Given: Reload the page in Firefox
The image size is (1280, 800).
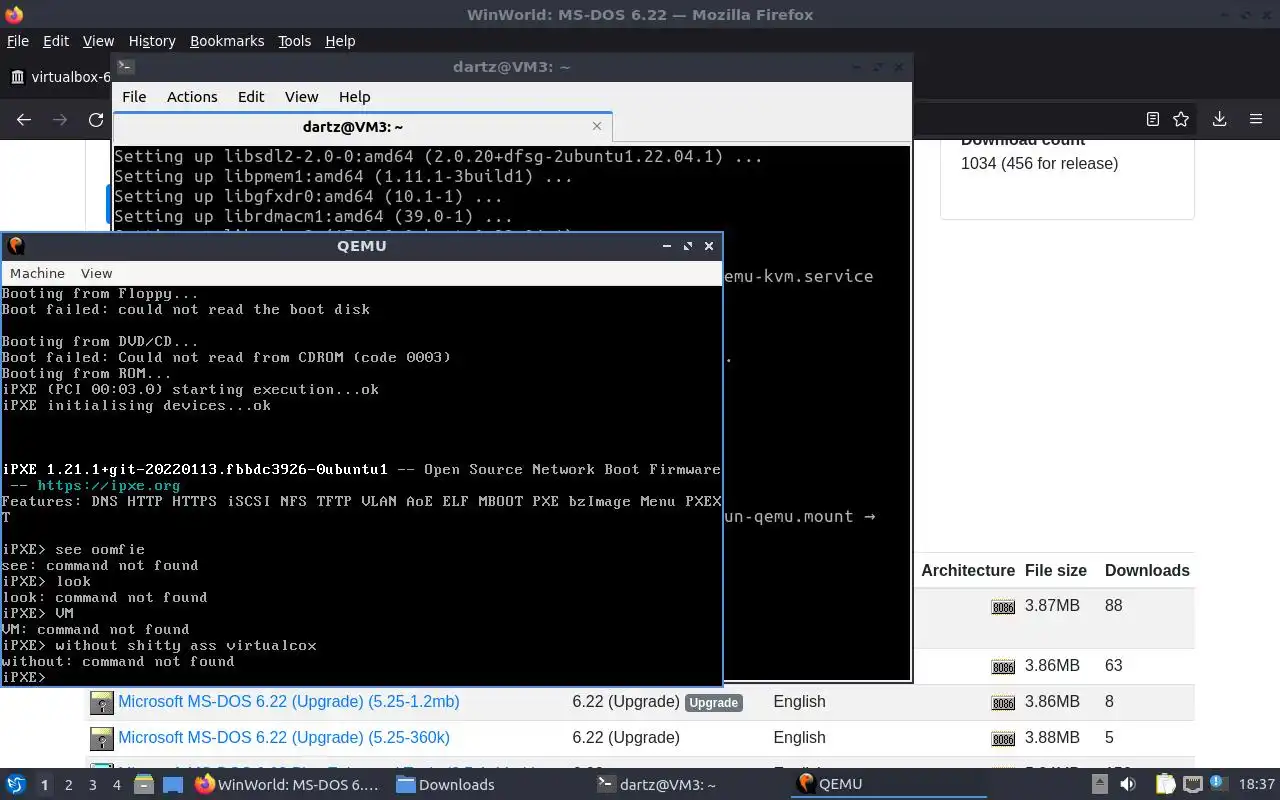Looking at the screenshot, I should tap(96, 119).
